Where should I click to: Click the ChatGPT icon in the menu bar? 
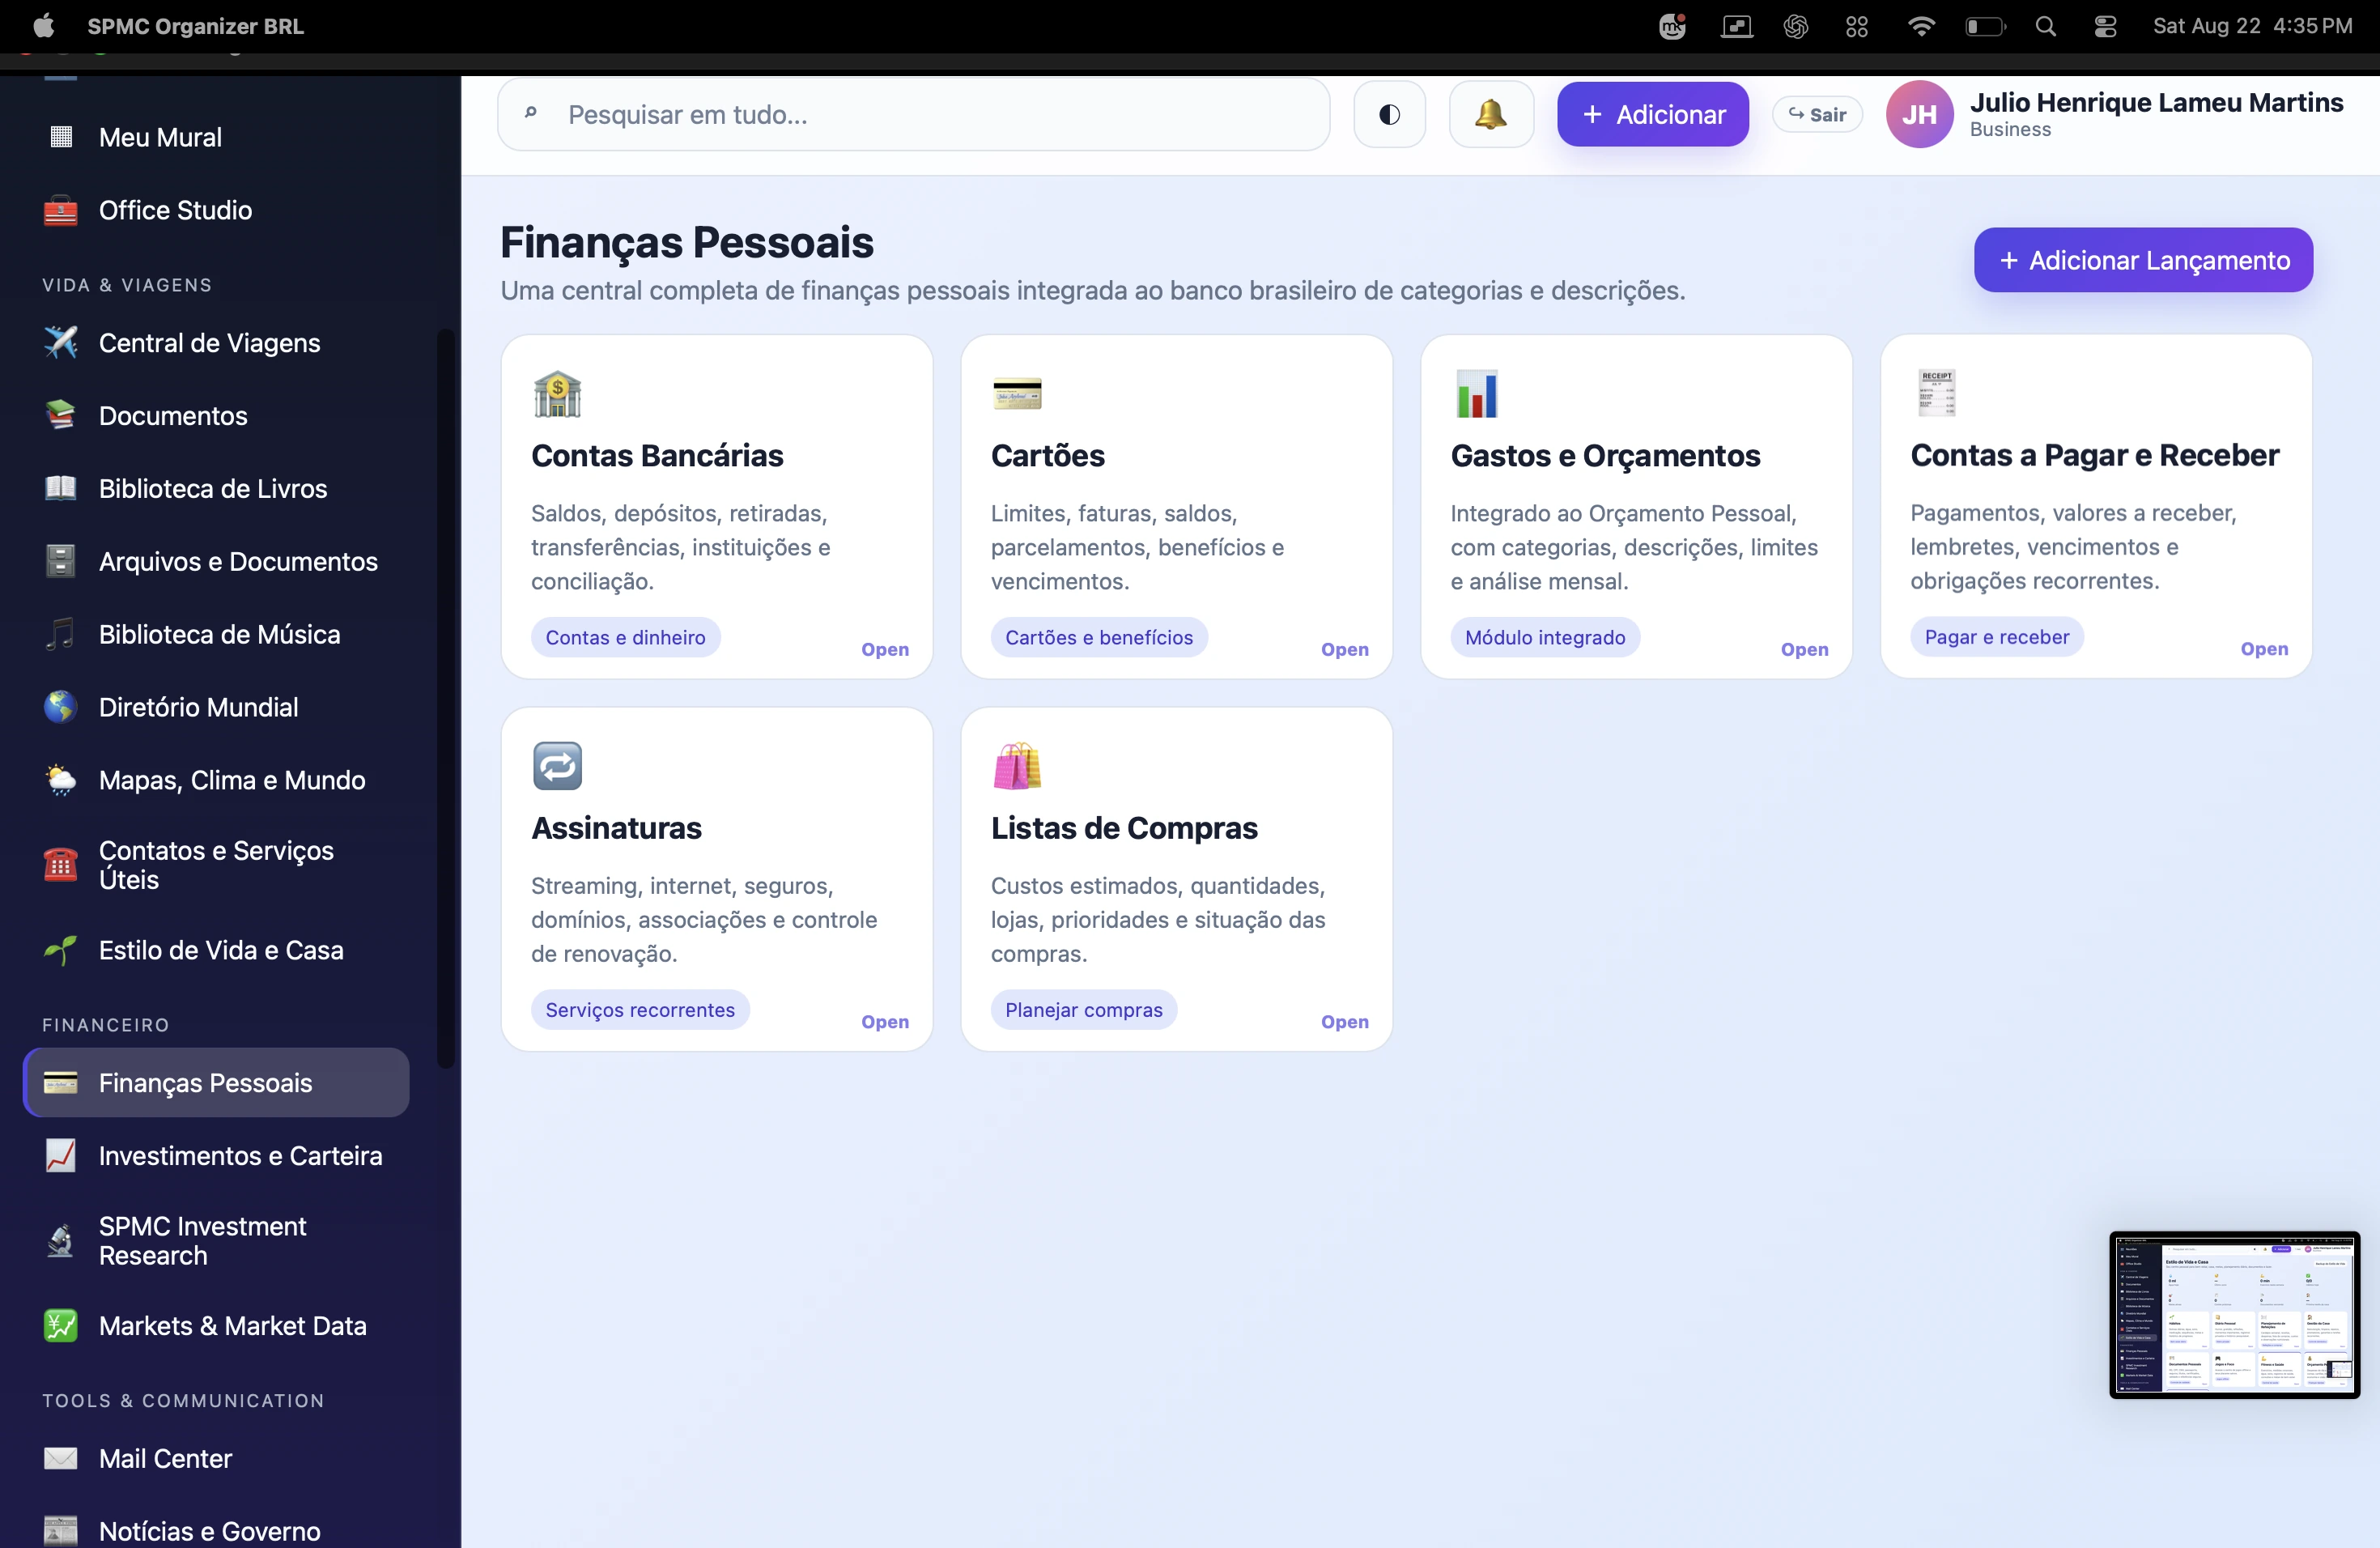pyautogui.click(x=1796, y=27)
